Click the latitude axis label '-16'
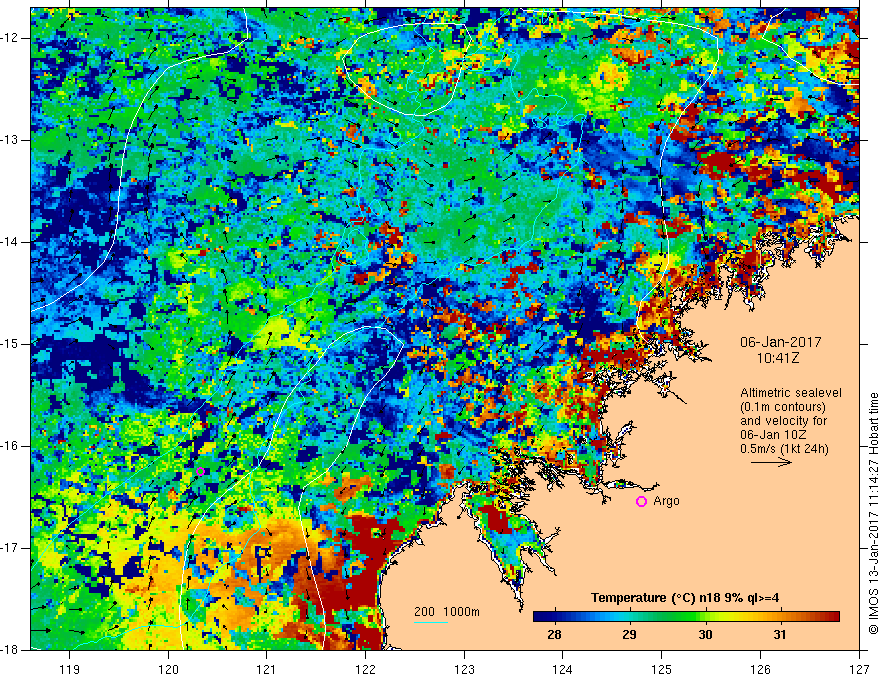 click(11, 446)
